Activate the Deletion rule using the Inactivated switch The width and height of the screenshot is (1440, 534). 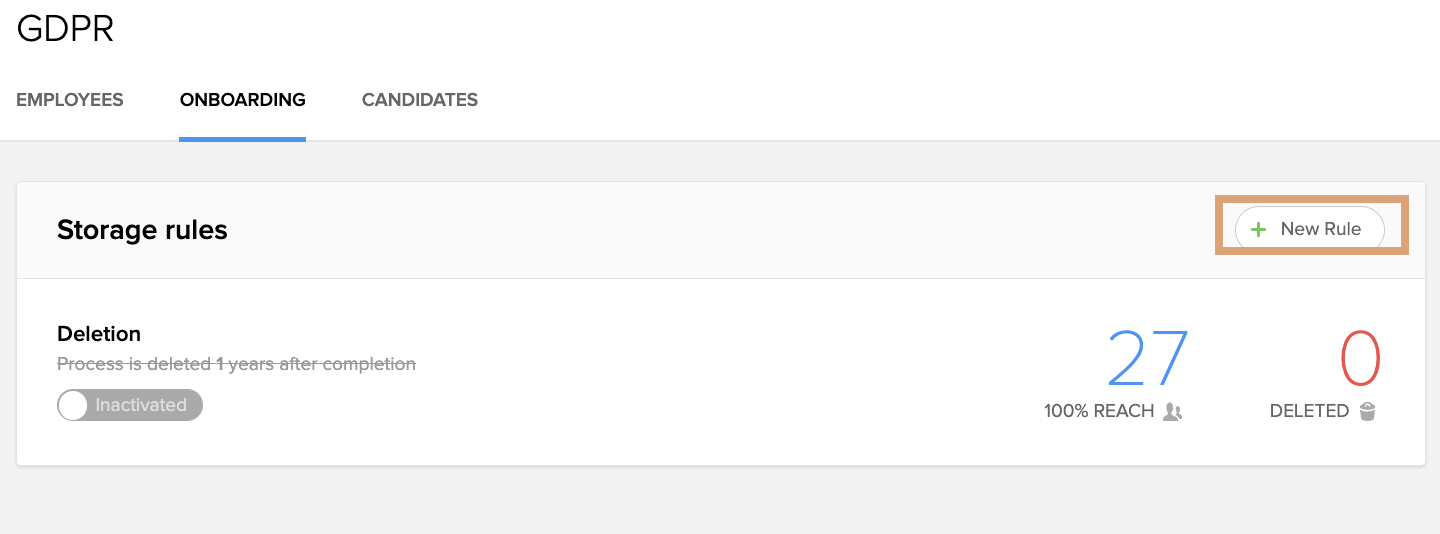130,405
